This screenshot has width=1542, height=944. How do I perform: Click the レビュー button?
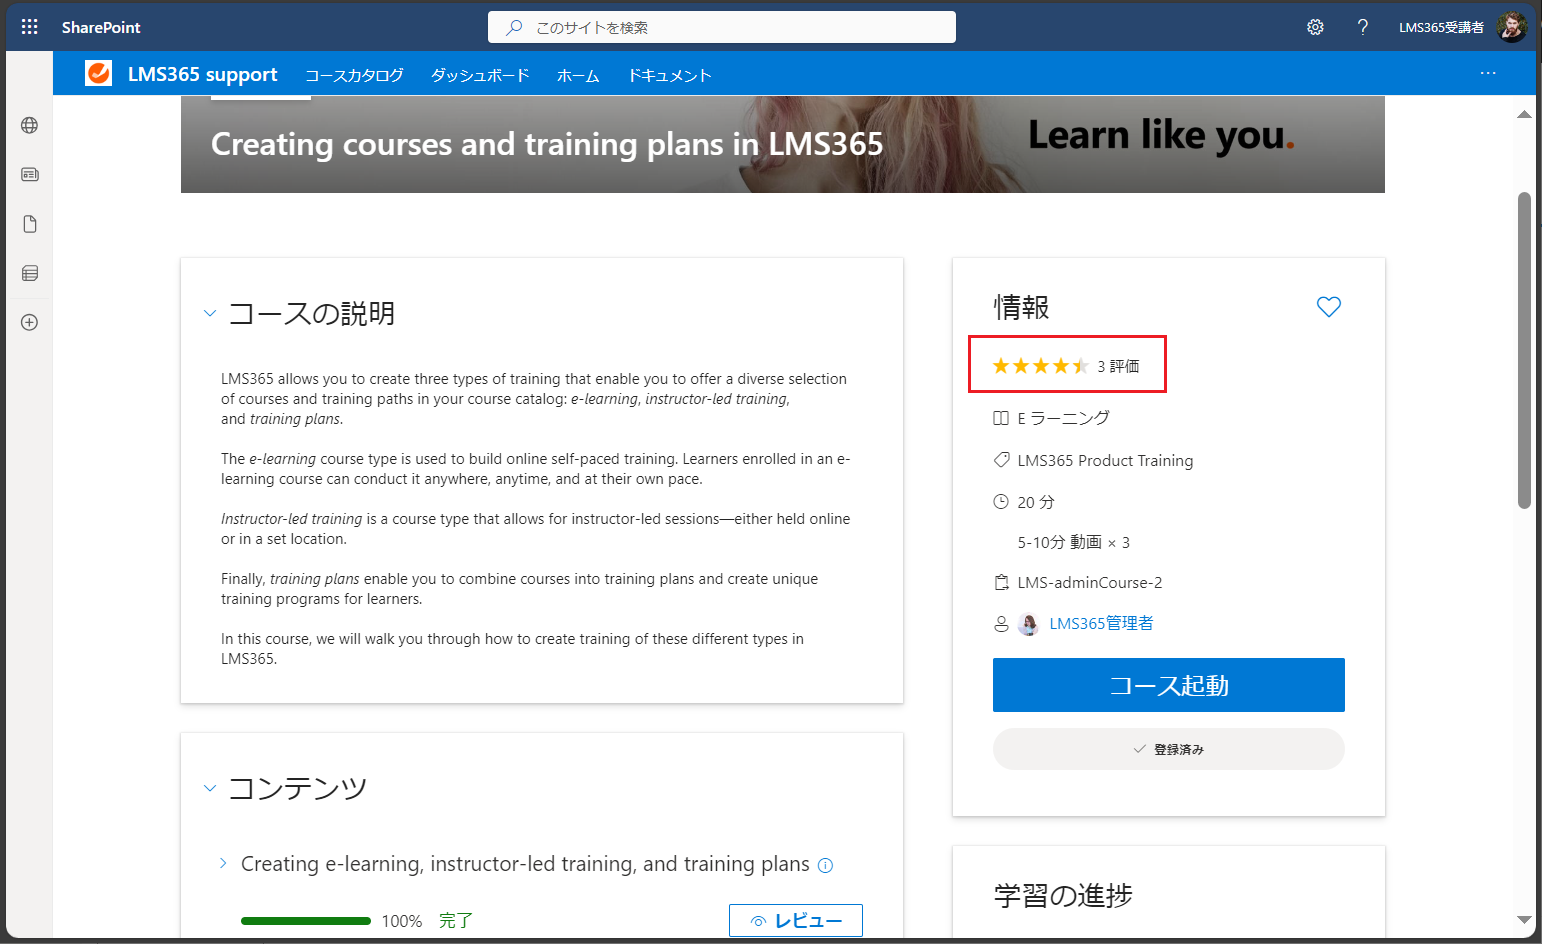[x=796, y=920]
